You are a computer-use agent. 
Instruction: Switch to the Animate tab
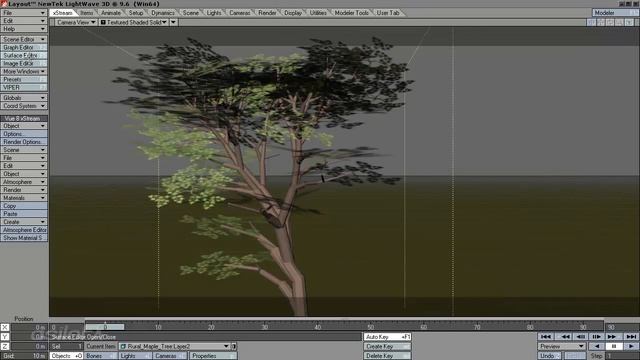click(111, 13)
